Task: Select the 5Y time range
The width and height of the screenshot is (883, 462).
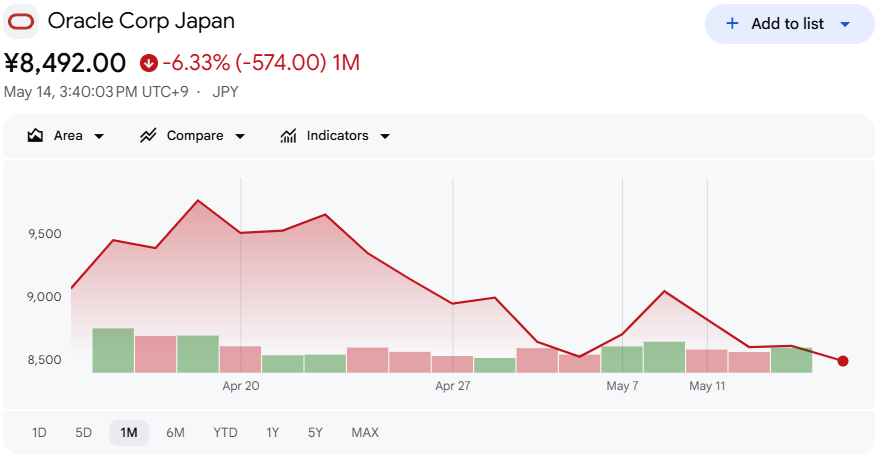Action: [x=315, y=433]
